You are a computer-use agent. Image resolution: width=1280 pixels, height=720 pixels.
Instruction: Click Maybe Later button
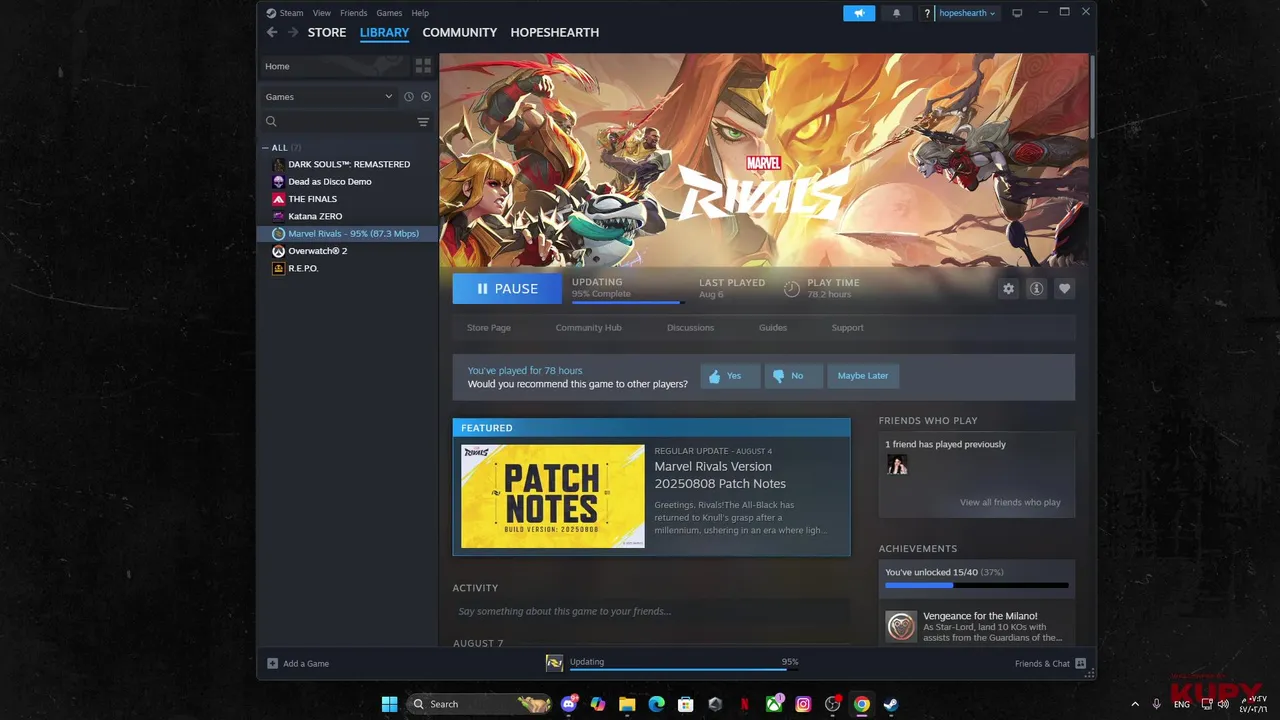tap(863, 376)
